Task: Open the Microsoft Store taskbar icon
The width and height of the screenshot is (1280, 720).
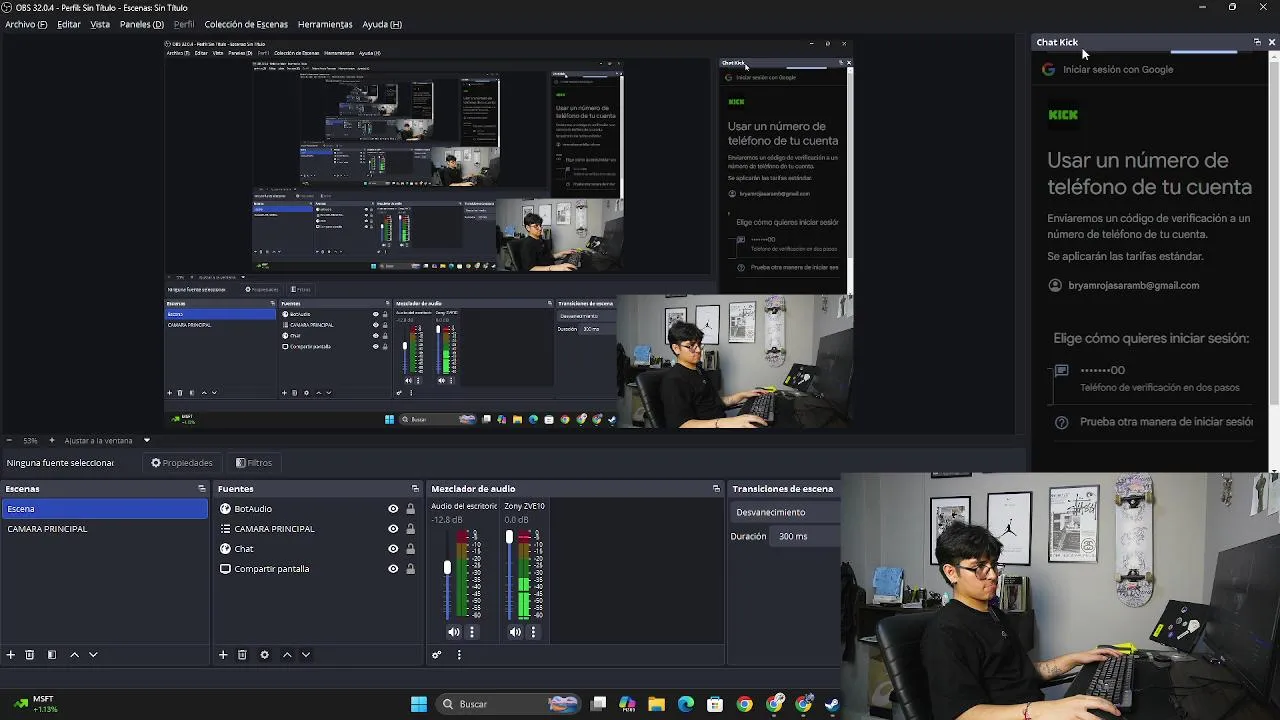Action: click(715, 704)
